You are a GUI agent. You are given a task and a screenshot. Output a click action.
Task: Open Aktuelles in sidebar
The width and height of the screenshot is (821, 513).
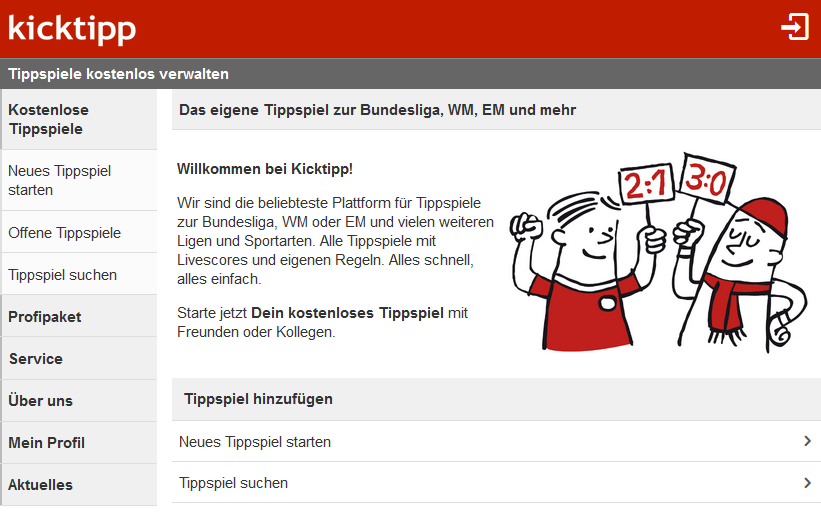point(79,484)
